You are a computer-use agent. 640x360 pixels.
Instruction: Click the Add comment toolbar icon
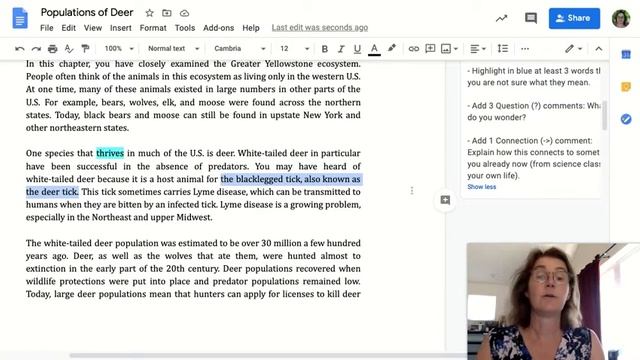click(x=430, y=49)
